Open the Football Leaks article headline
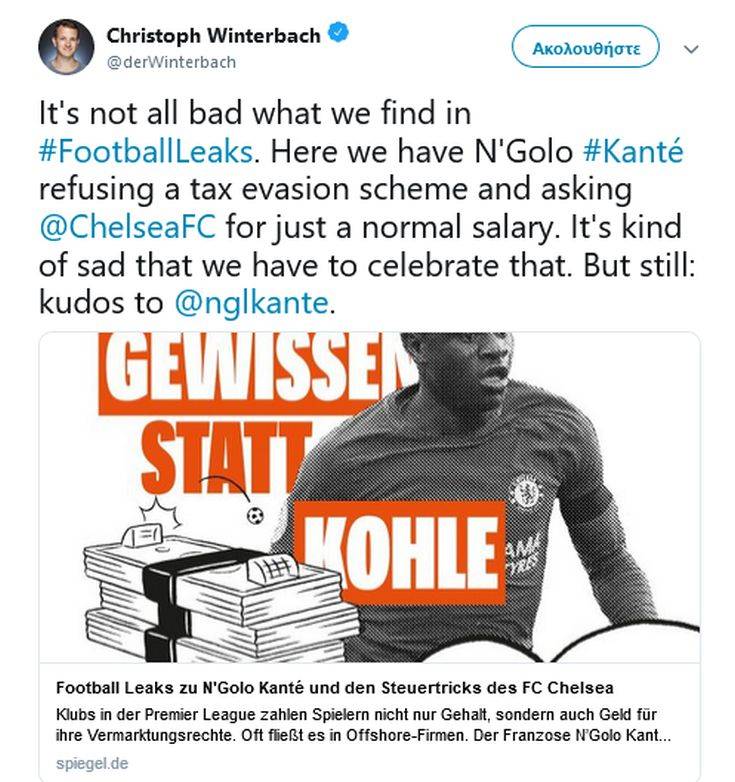 point(334,688)
